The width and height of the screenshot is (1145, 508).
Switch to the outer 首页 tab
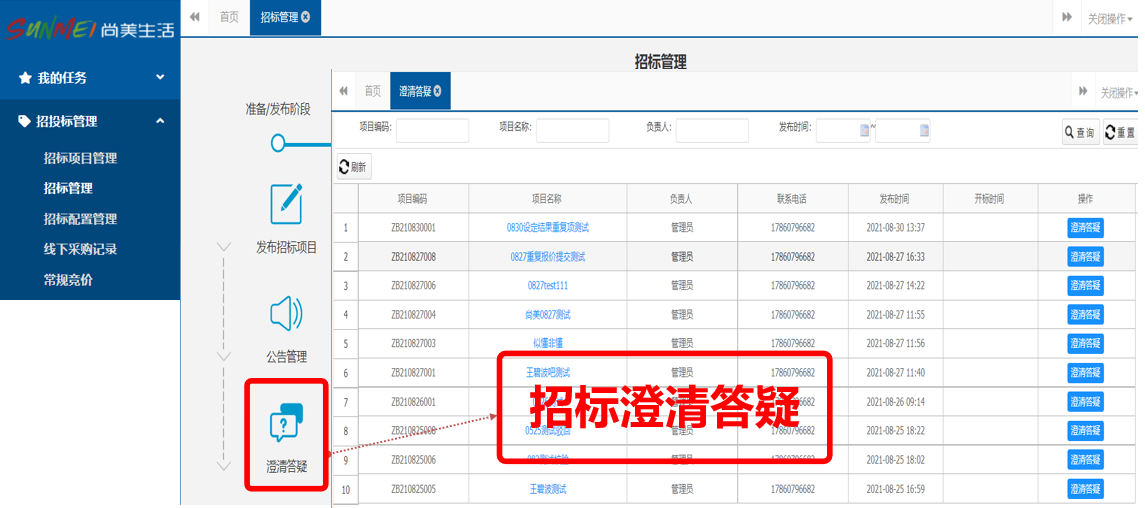click(x=229, y=17)
